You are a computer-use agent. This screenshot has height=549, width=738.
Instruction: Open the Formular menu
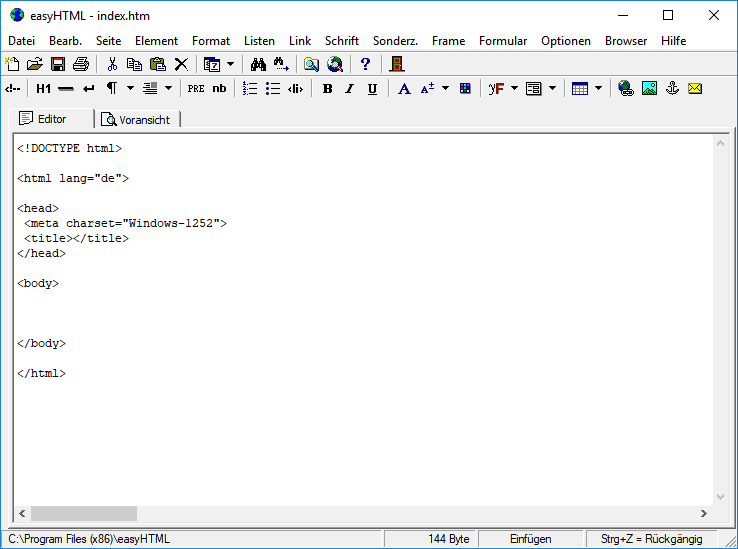pyautogui.click(x=503, y=41)
